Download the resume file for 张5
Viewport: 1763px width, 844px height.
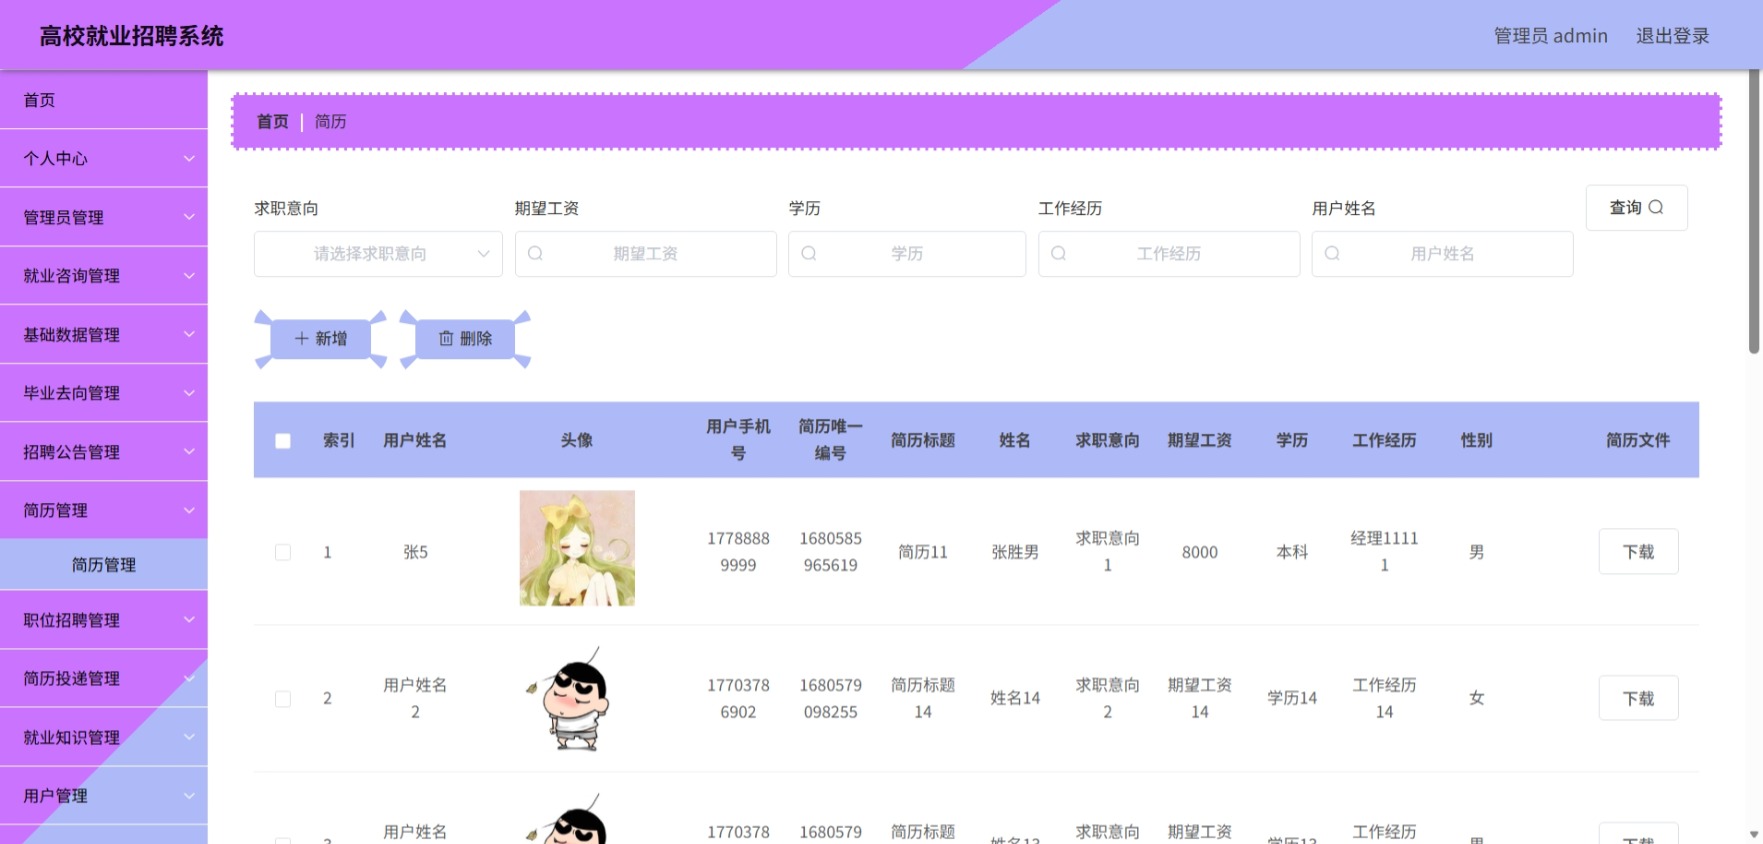pos(1638,552)
